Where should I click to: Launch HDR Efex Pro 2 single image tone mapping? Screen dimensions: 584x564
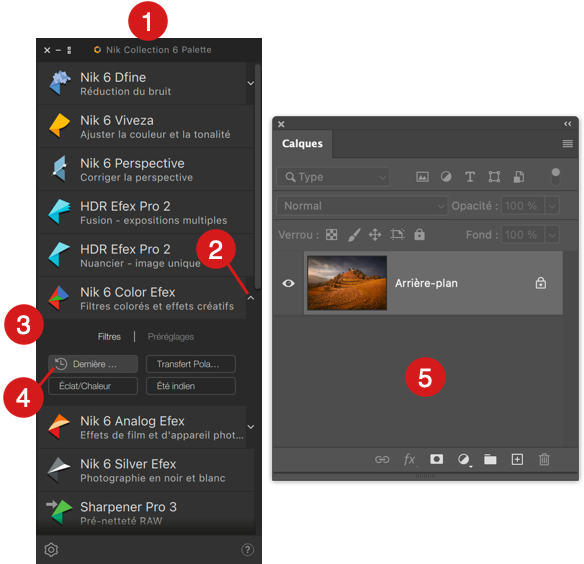pyautogui.click(x=146, y=255)
